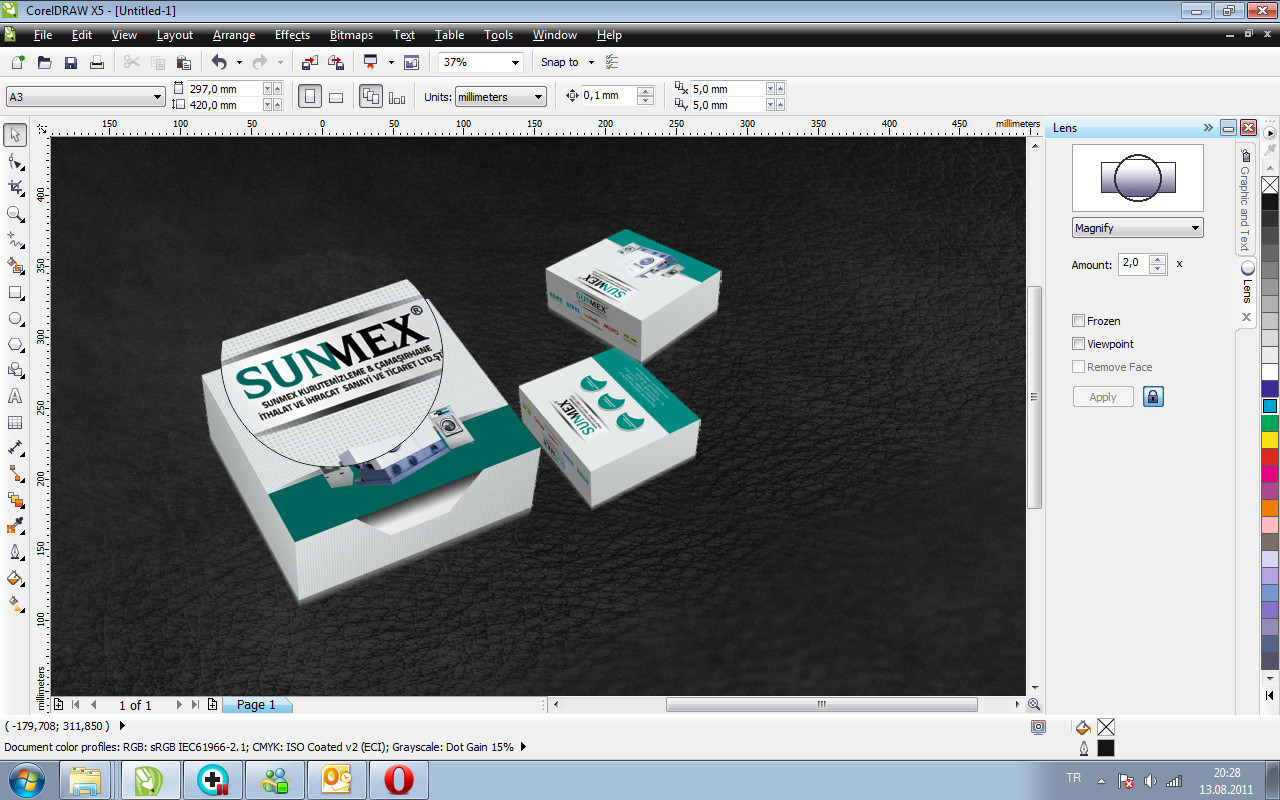Click the horizontal scrollbar thumb
Image resolution: width=1280 pixels, height=800 pixels.
point(822,705)
